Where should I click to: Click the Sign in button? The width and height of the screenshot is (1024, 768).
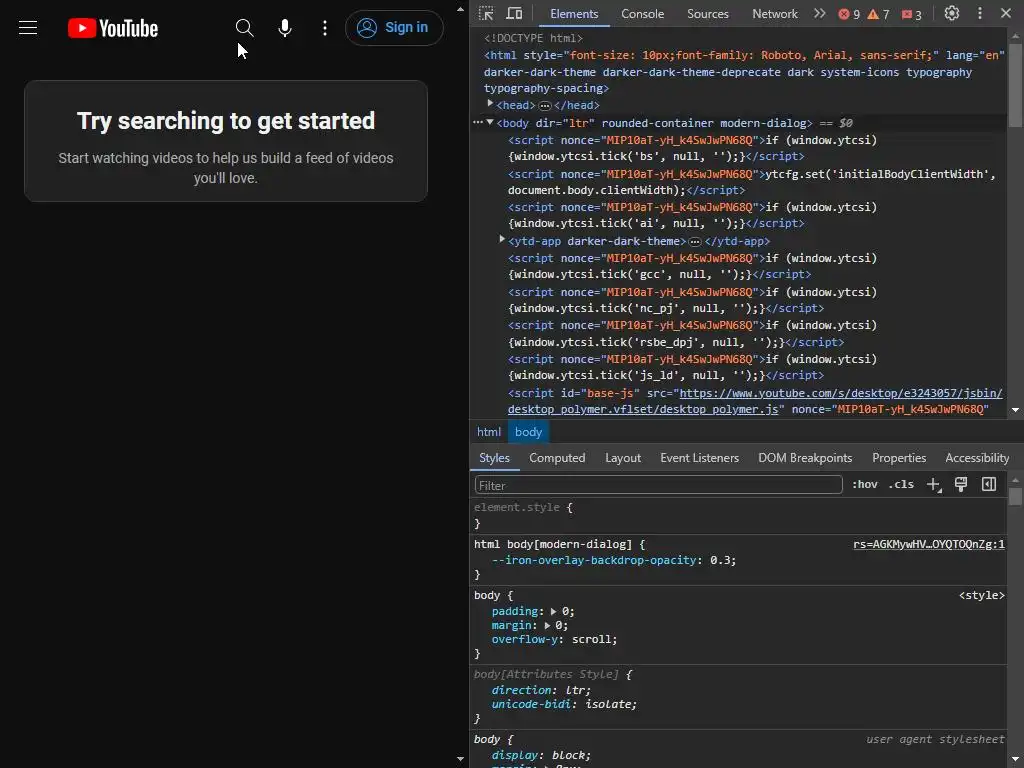394,28
